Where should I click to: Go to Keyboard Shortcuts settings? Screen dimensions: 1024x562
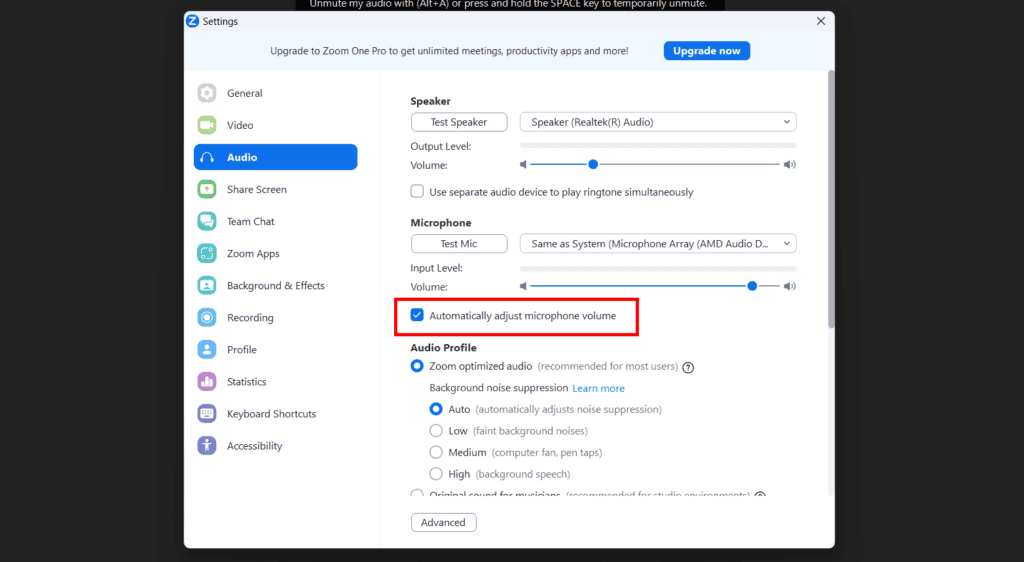pos(270,414)
